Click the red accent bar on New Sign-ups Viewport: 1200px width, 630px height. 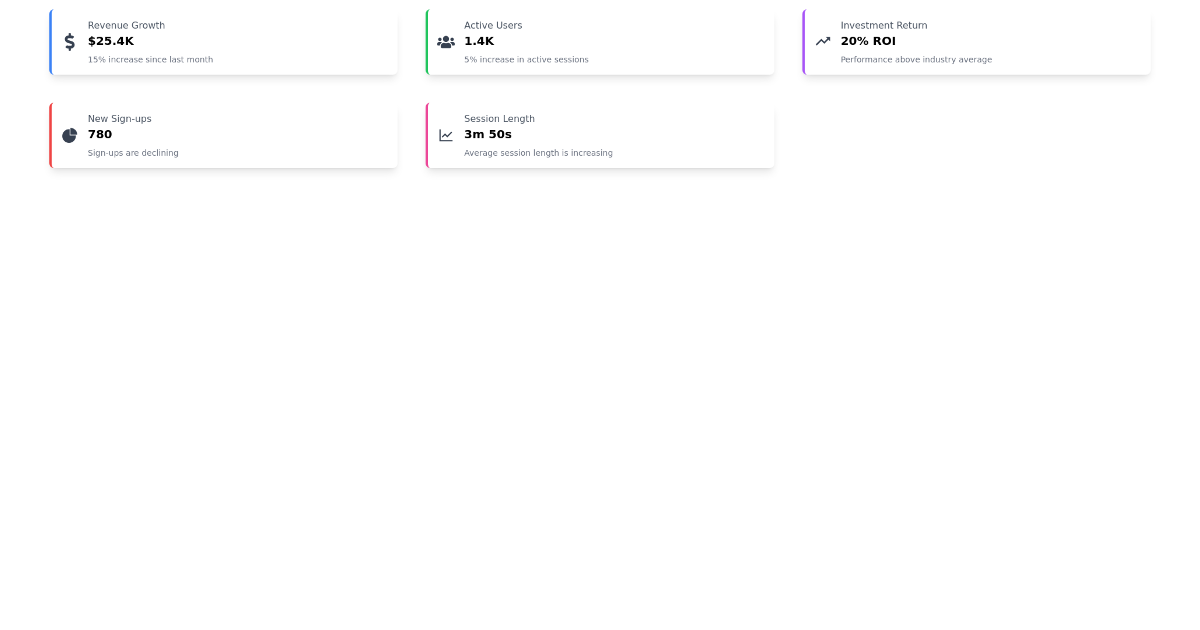pos(50,135)
